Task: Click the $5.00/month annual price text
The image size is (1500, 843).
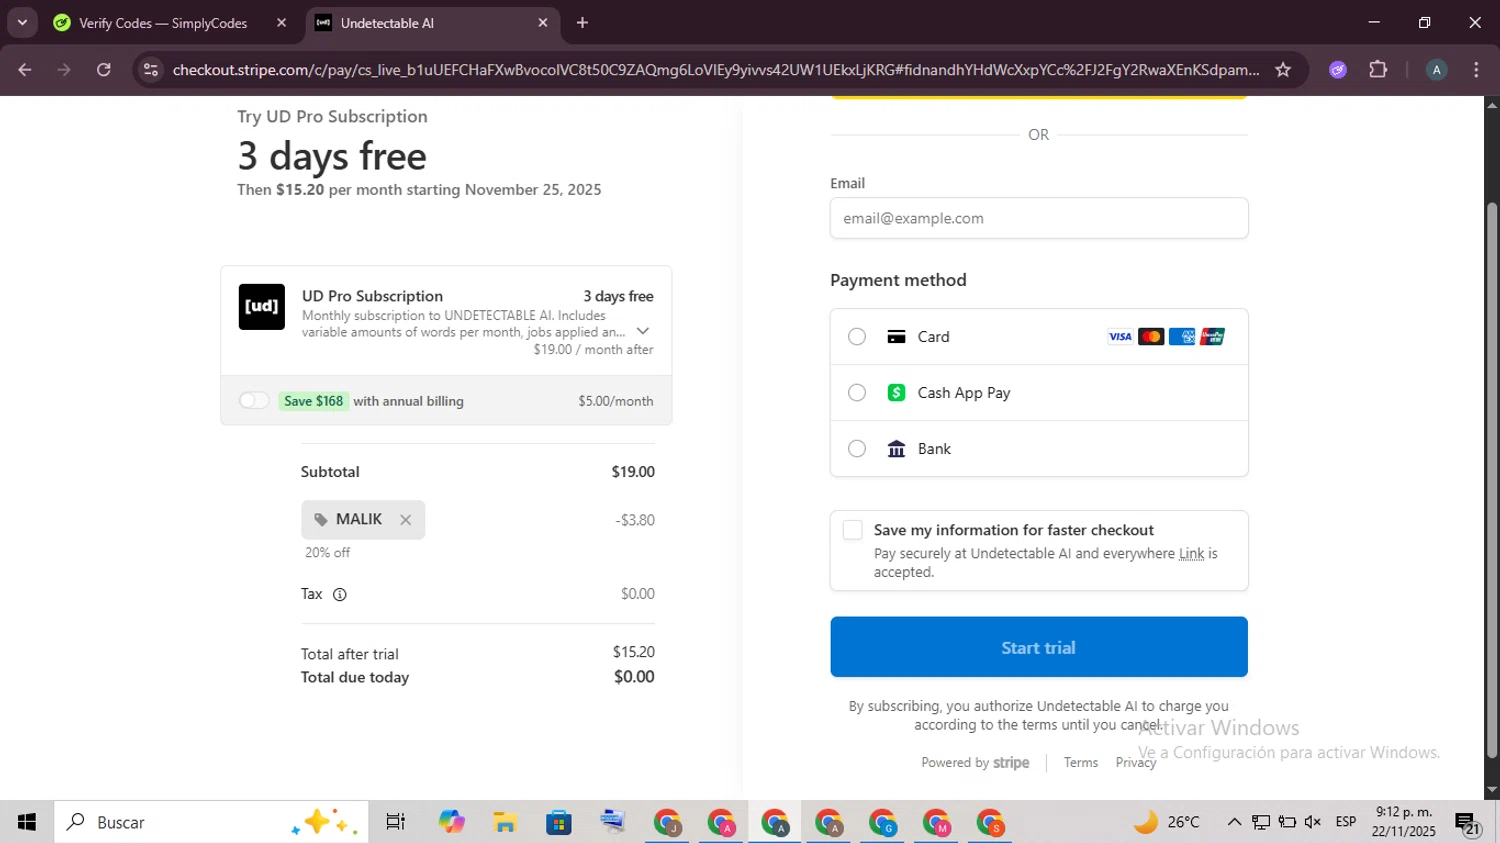Action: point(616,401)
